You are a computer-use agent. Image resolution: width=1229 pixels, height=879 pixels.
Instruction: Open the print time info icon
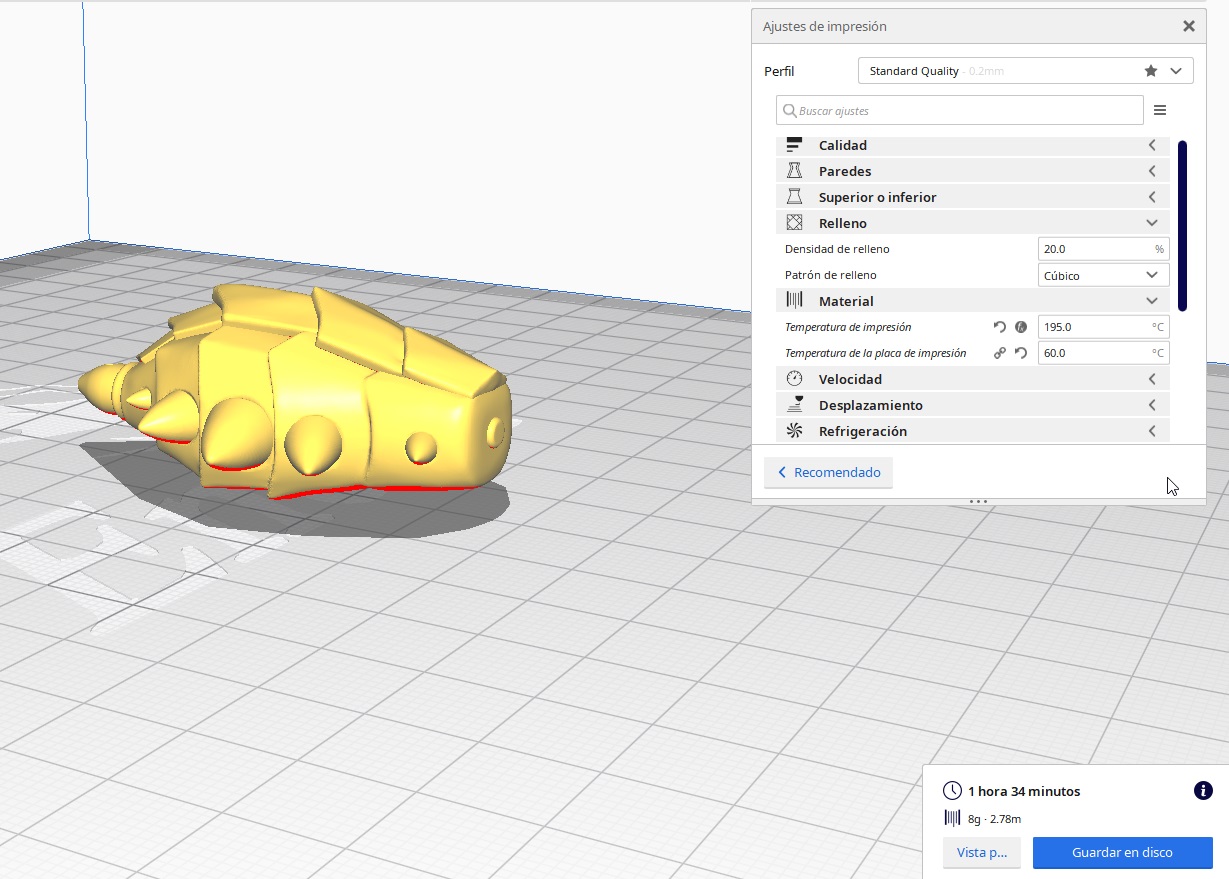1203,790
